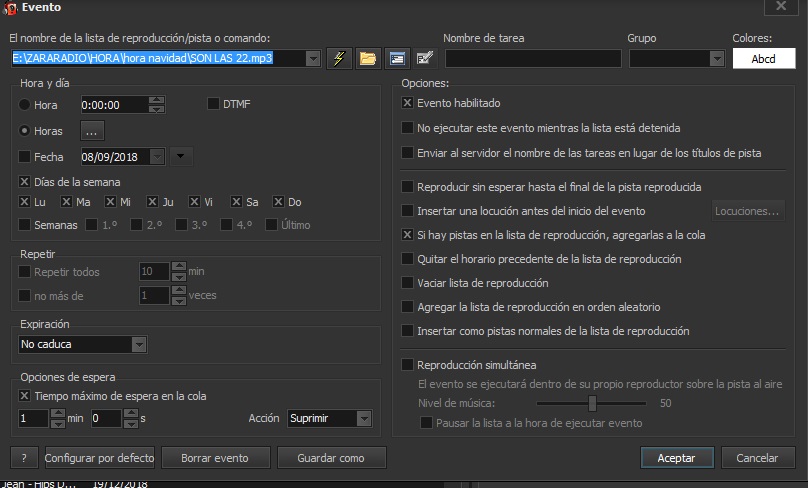Viewport: 808px width, 488px height.
Task: Check Enviar al servidor el nombre de tareas
Action: pyautogui.click(x=407, y=153)
